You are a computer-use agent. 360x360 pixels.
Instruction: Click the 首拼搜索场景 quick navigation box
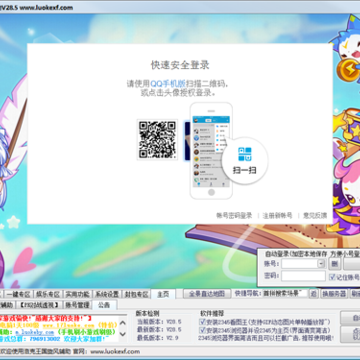[x=285, y=294]
